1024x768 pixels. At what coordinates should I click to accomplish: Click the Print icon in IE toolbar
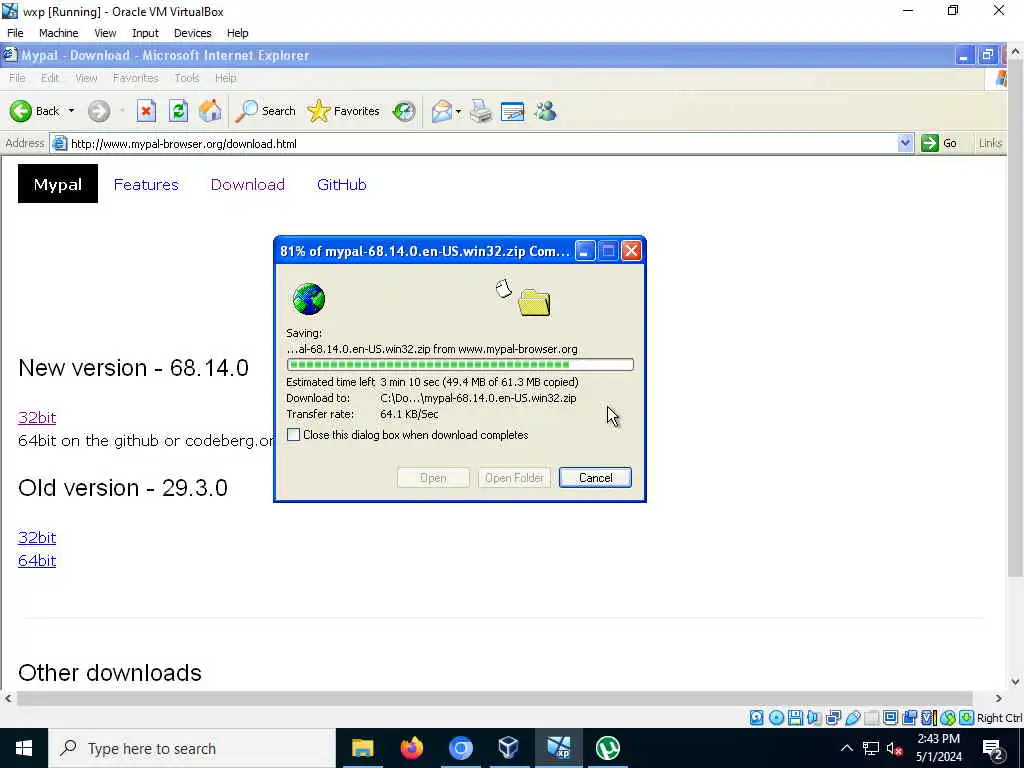click(x=481, y=111)
